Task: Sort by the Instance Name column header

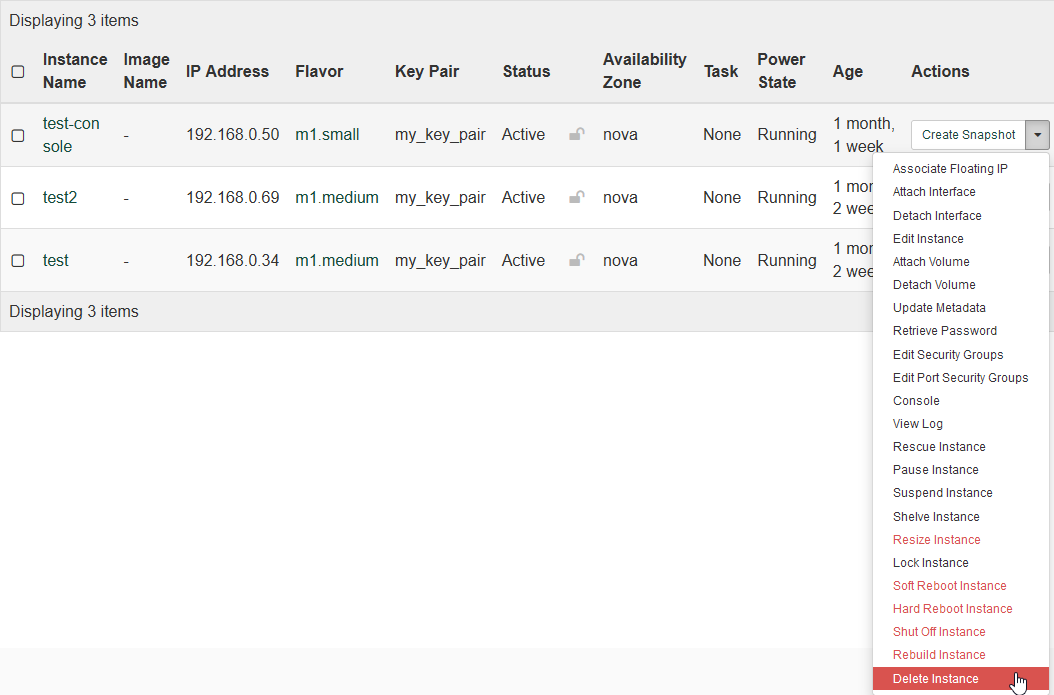Action: 74,71
